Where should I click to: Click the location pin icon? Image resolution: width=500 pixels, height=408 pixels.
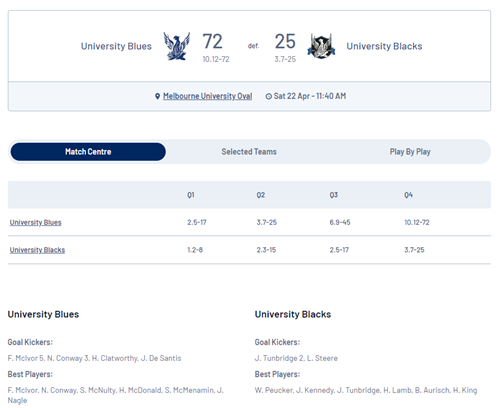pyautogui.click(x=158, y=96)
